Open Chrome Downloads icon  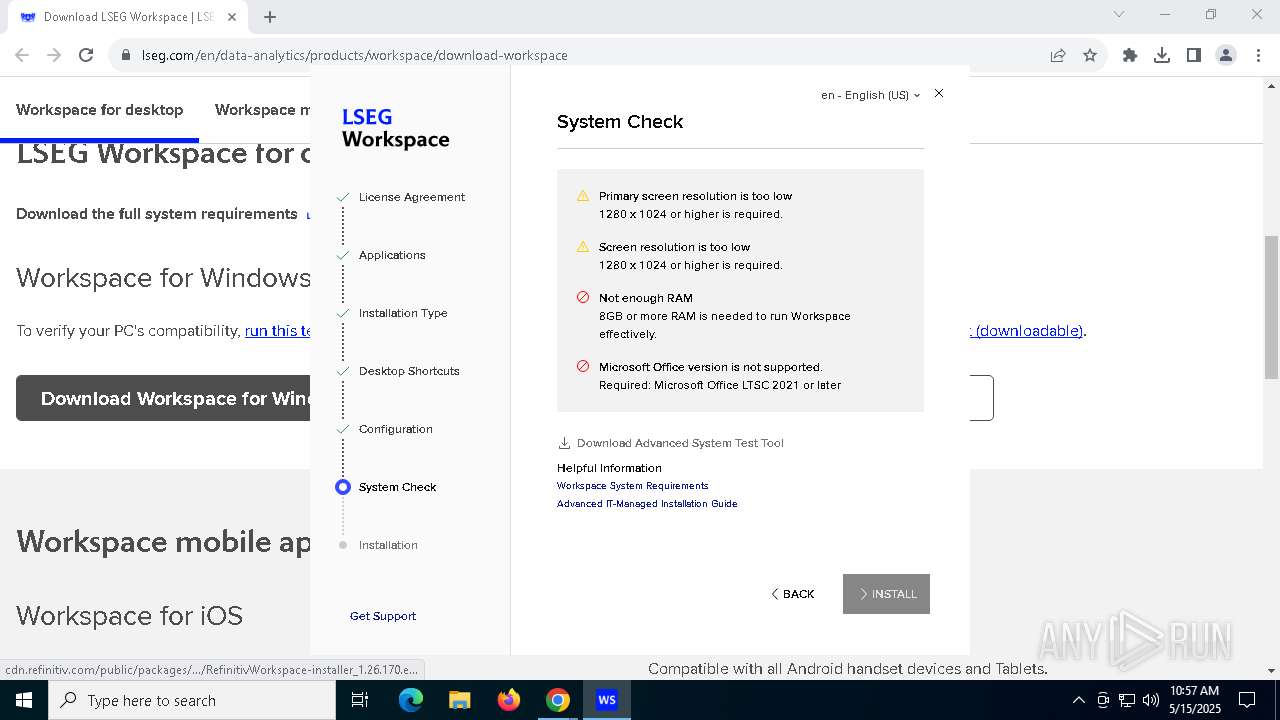[x=1162, y=55]
